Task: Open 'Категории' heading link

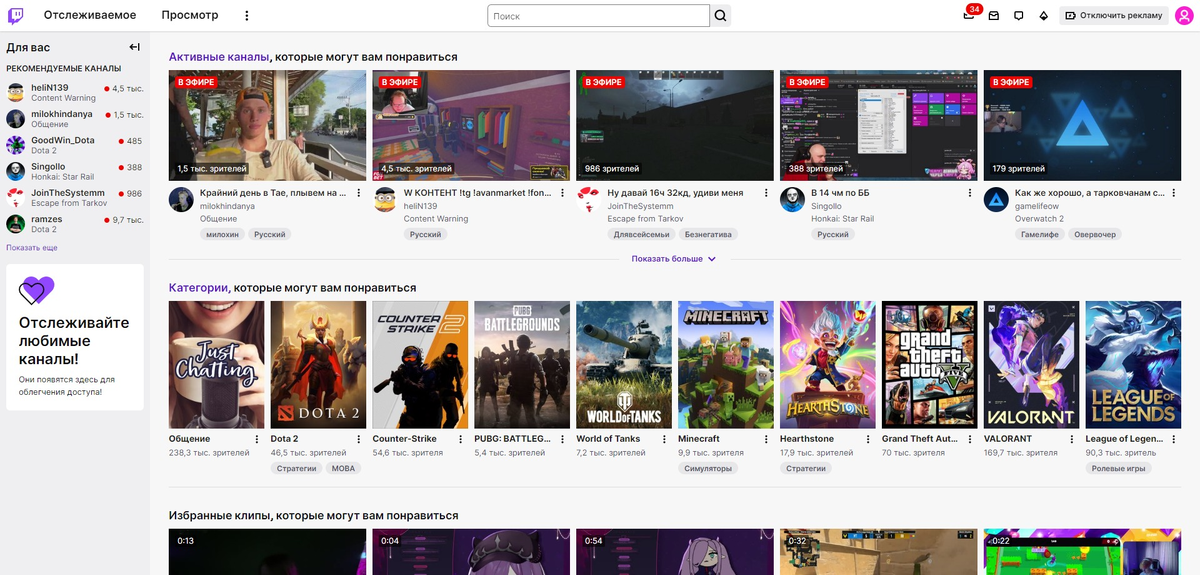Action: pos(198,288)
